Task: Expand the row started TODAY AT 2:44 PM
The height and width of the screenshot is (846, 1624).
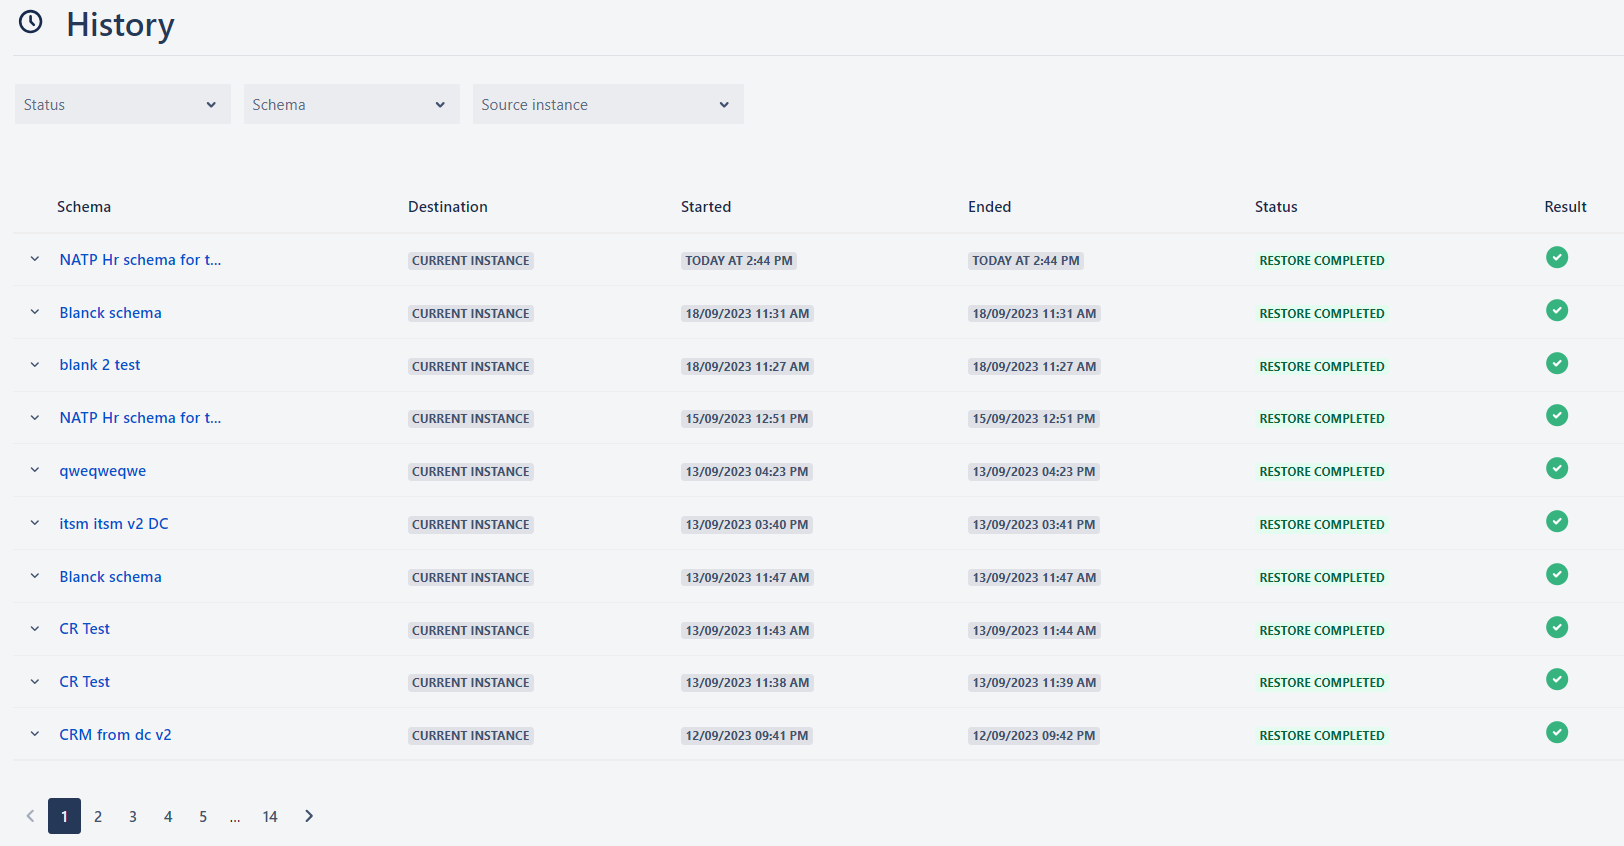Action: coord(35,259)
